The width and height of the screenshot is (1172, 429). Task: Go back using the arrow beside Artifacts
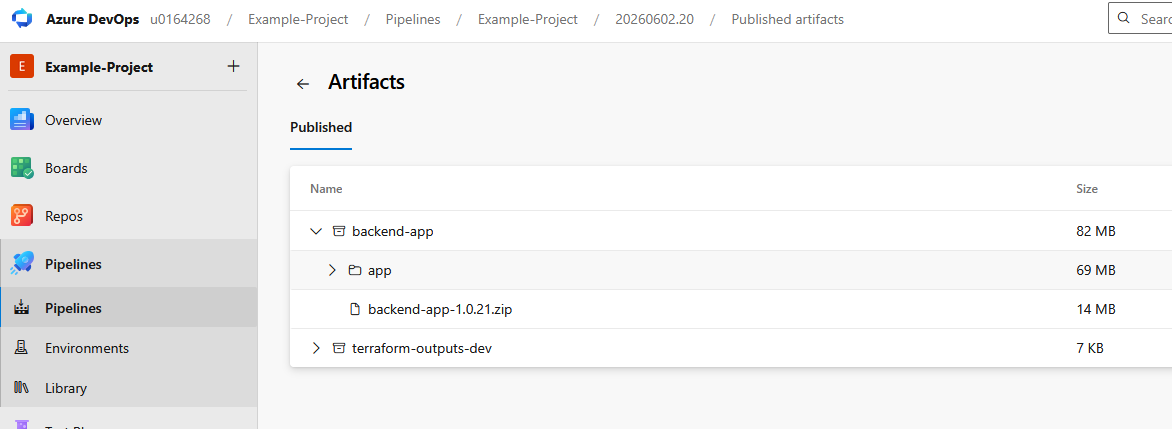pos(302,84)
